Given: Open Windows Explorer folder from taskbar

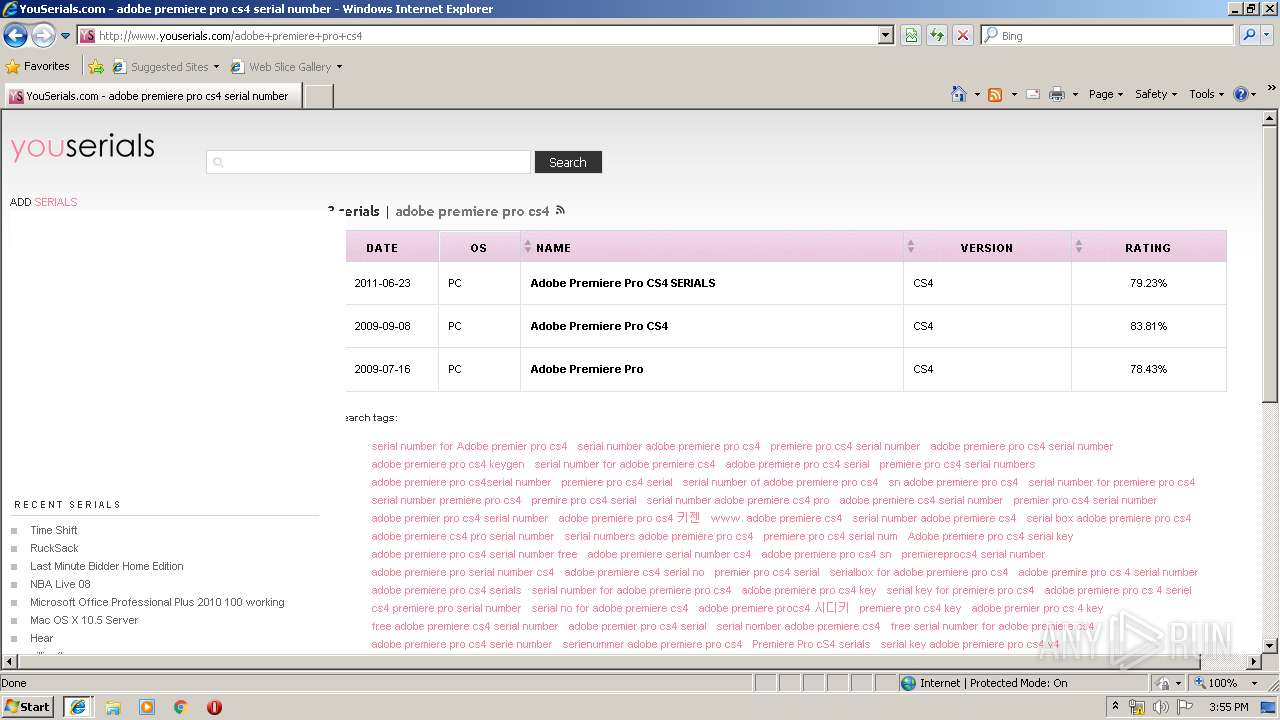Looking at the screenshot, I should coord(113,707).
